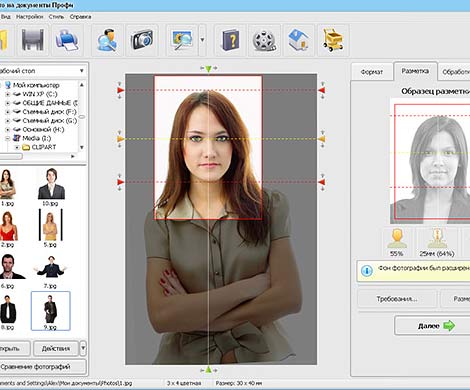Expand the ОБЩИЕ ДАННЫЕ drive

(x=8, y=103)
